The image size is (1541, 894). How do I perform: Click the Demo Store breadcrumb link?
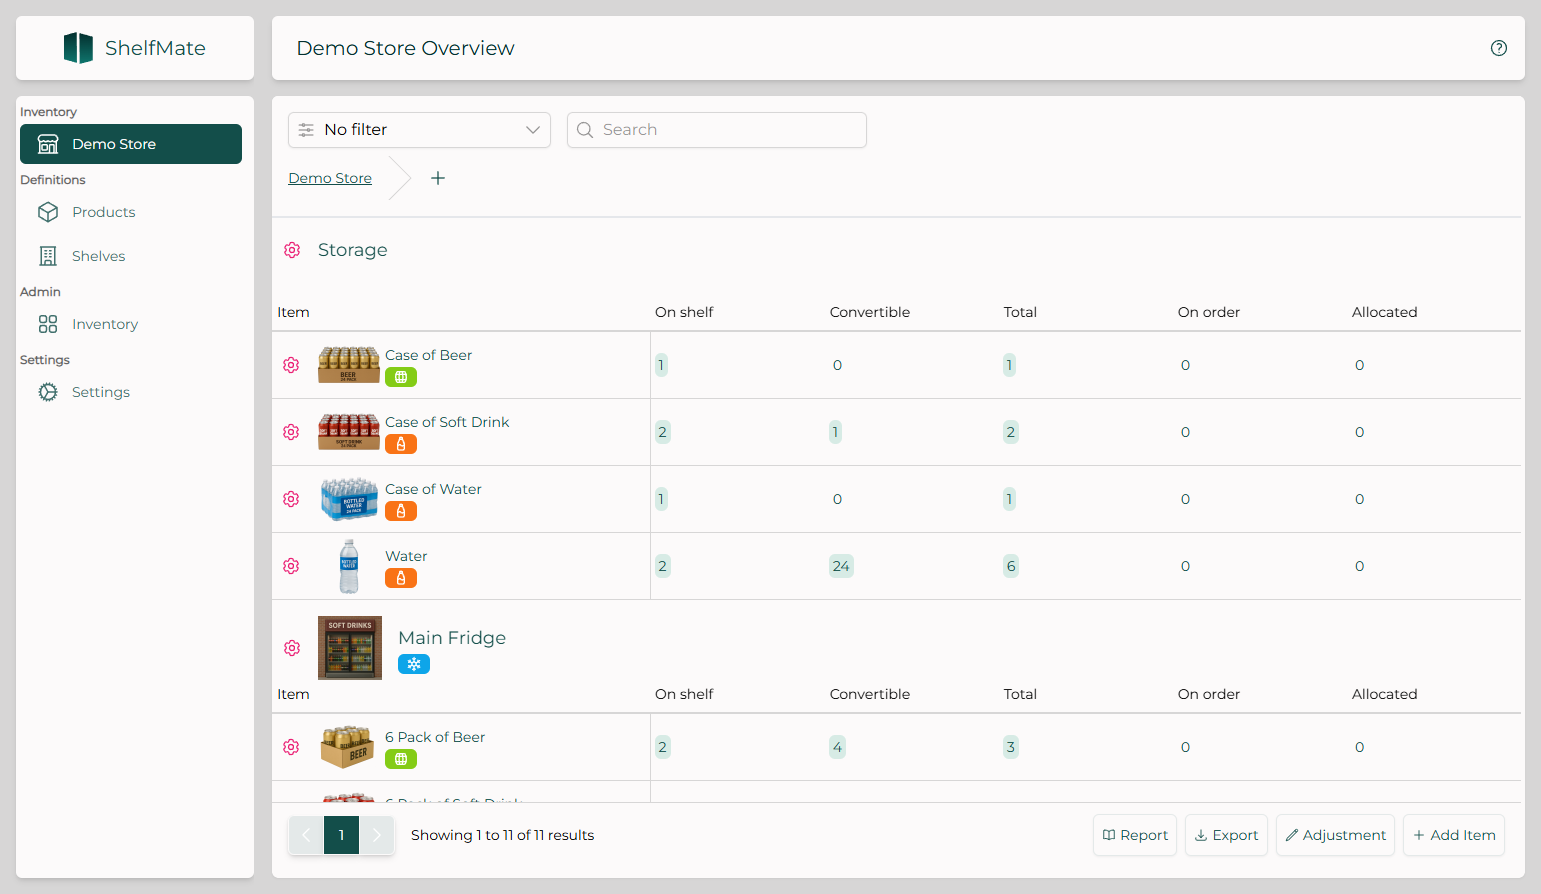330,178
